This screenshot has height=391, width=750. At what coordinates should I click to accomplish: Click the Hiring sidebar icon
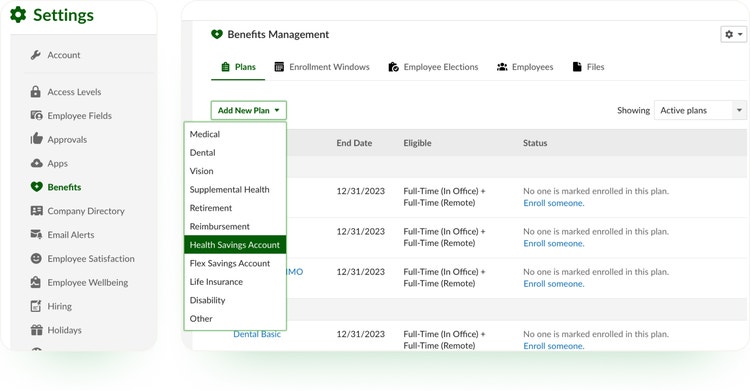(x=36, y=306)
